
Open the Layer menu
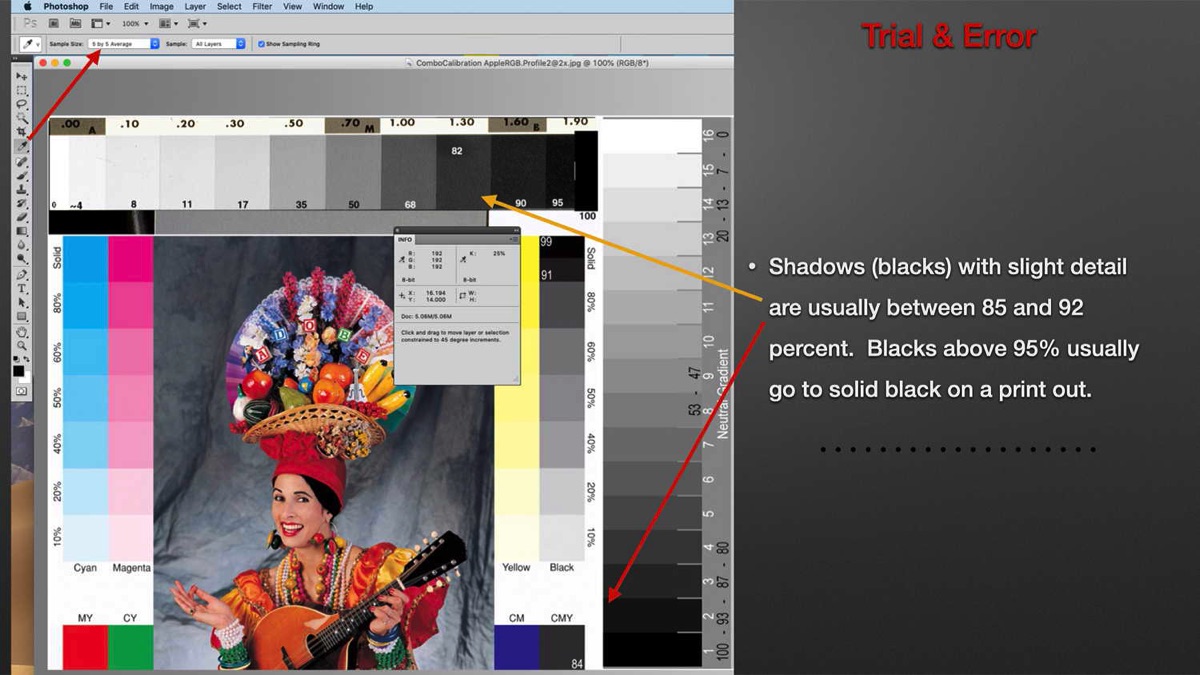point(195,6)
